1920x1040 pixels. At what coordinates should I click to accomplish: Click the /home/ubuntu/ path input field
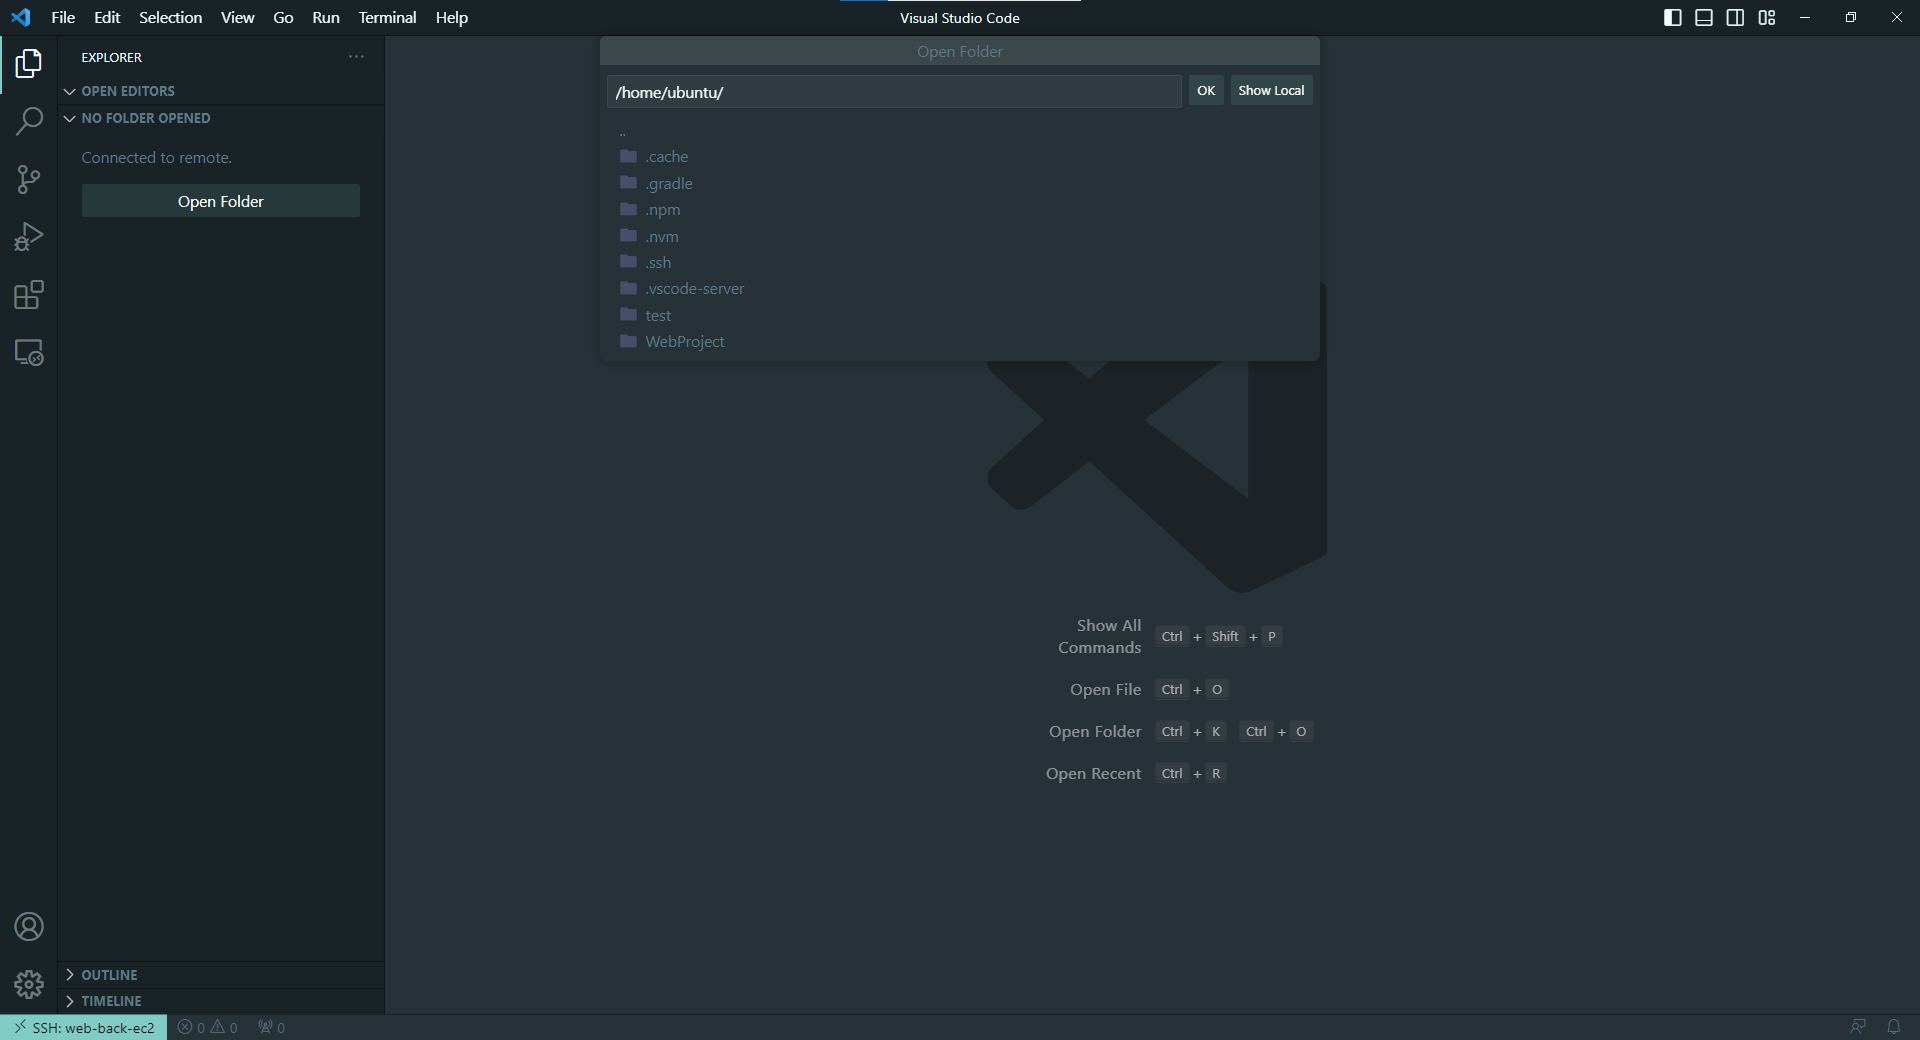click(x=894, y=92)
